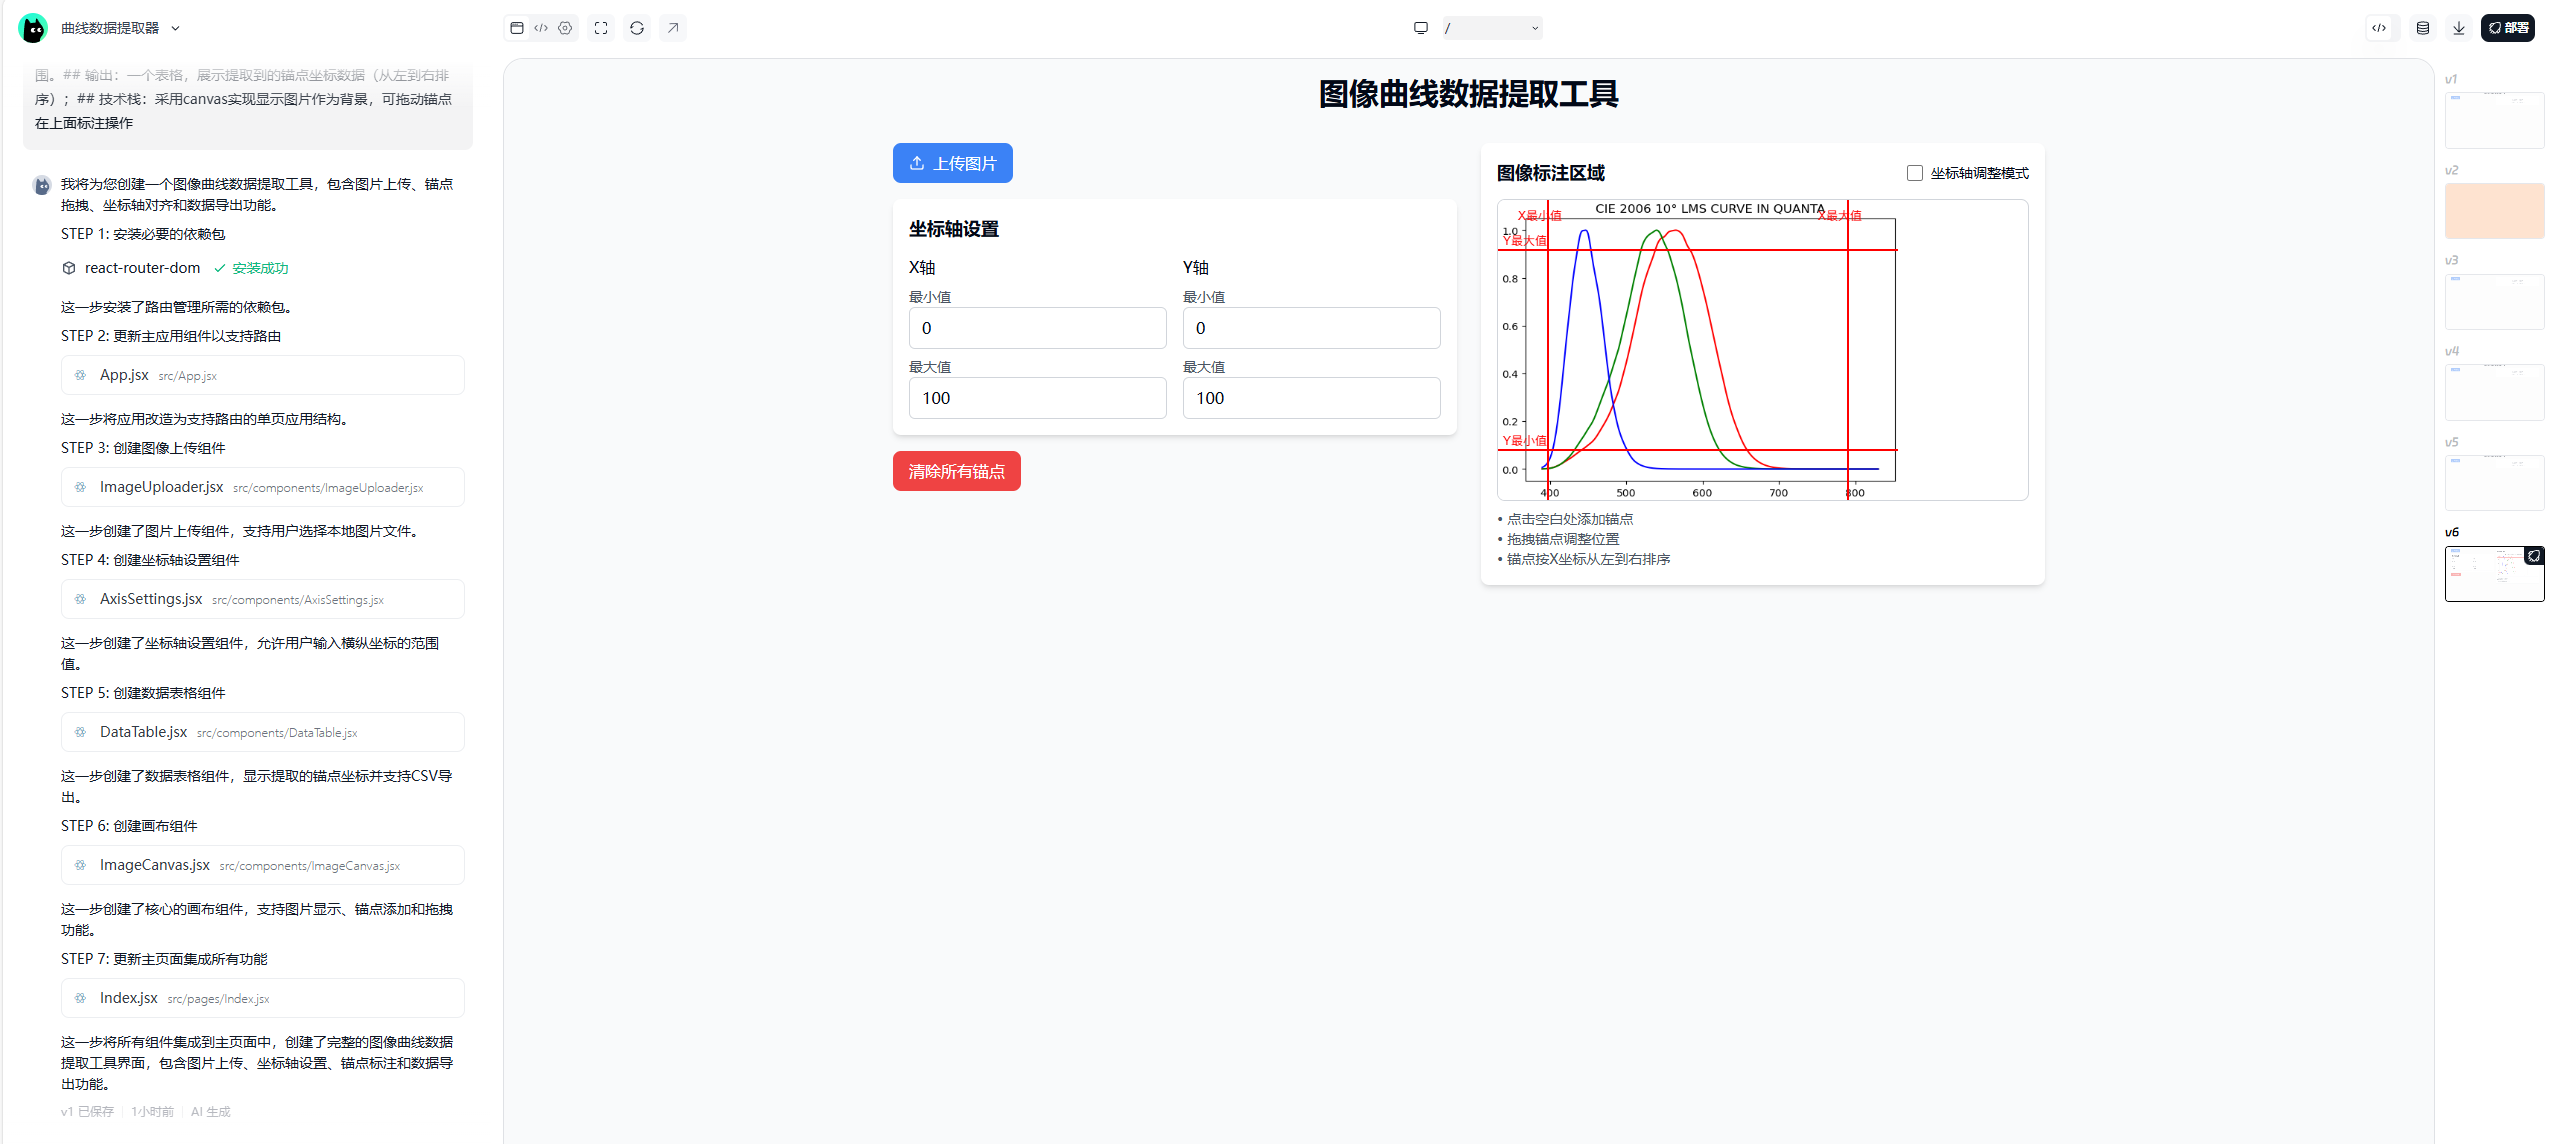This screenshot has height=1144, width=2552.
Task: Enter fullscreen preview mode
Action: click(x=601, y=28)
